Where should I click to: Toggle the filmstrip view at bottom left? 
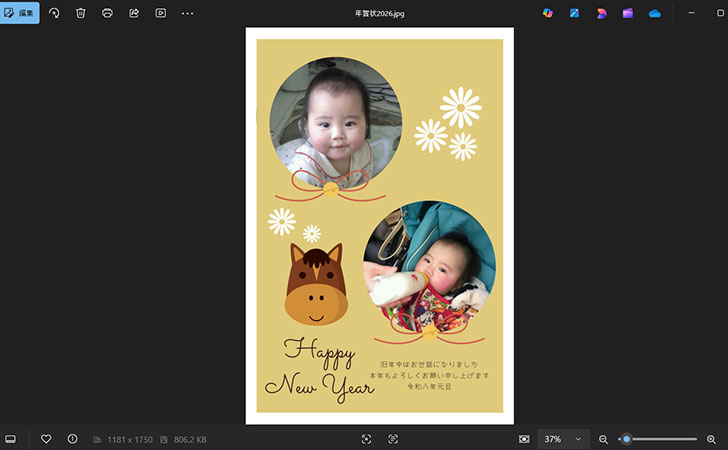tap(11, 439)
